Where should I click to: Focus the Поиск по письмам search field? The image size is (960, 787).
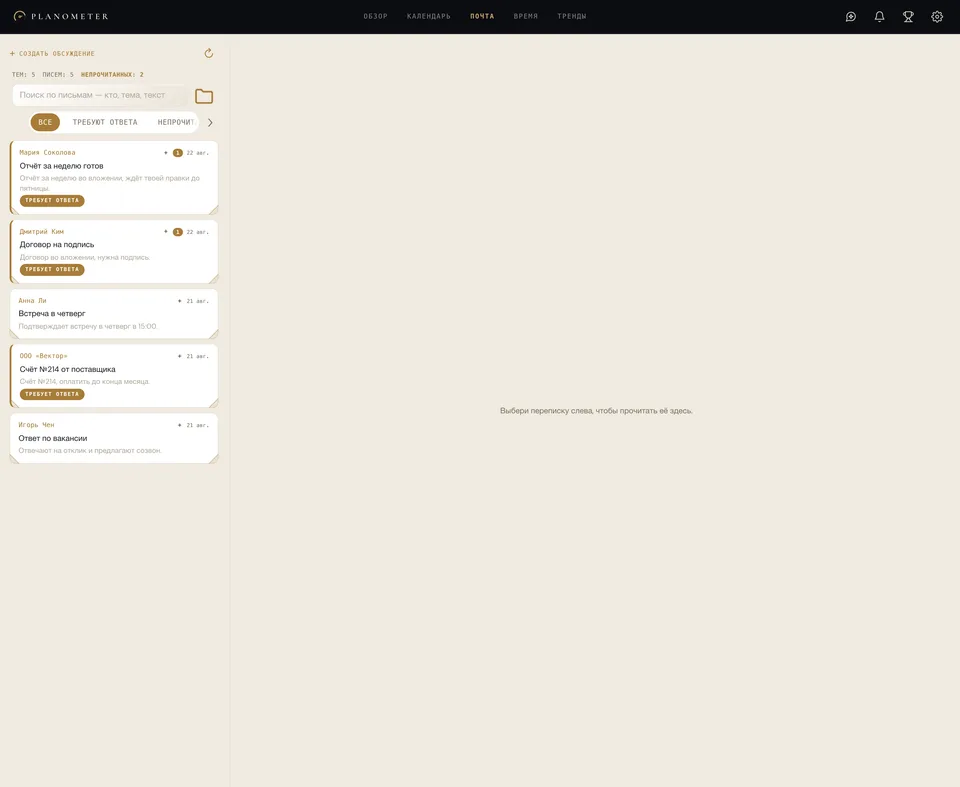[99, 95]
